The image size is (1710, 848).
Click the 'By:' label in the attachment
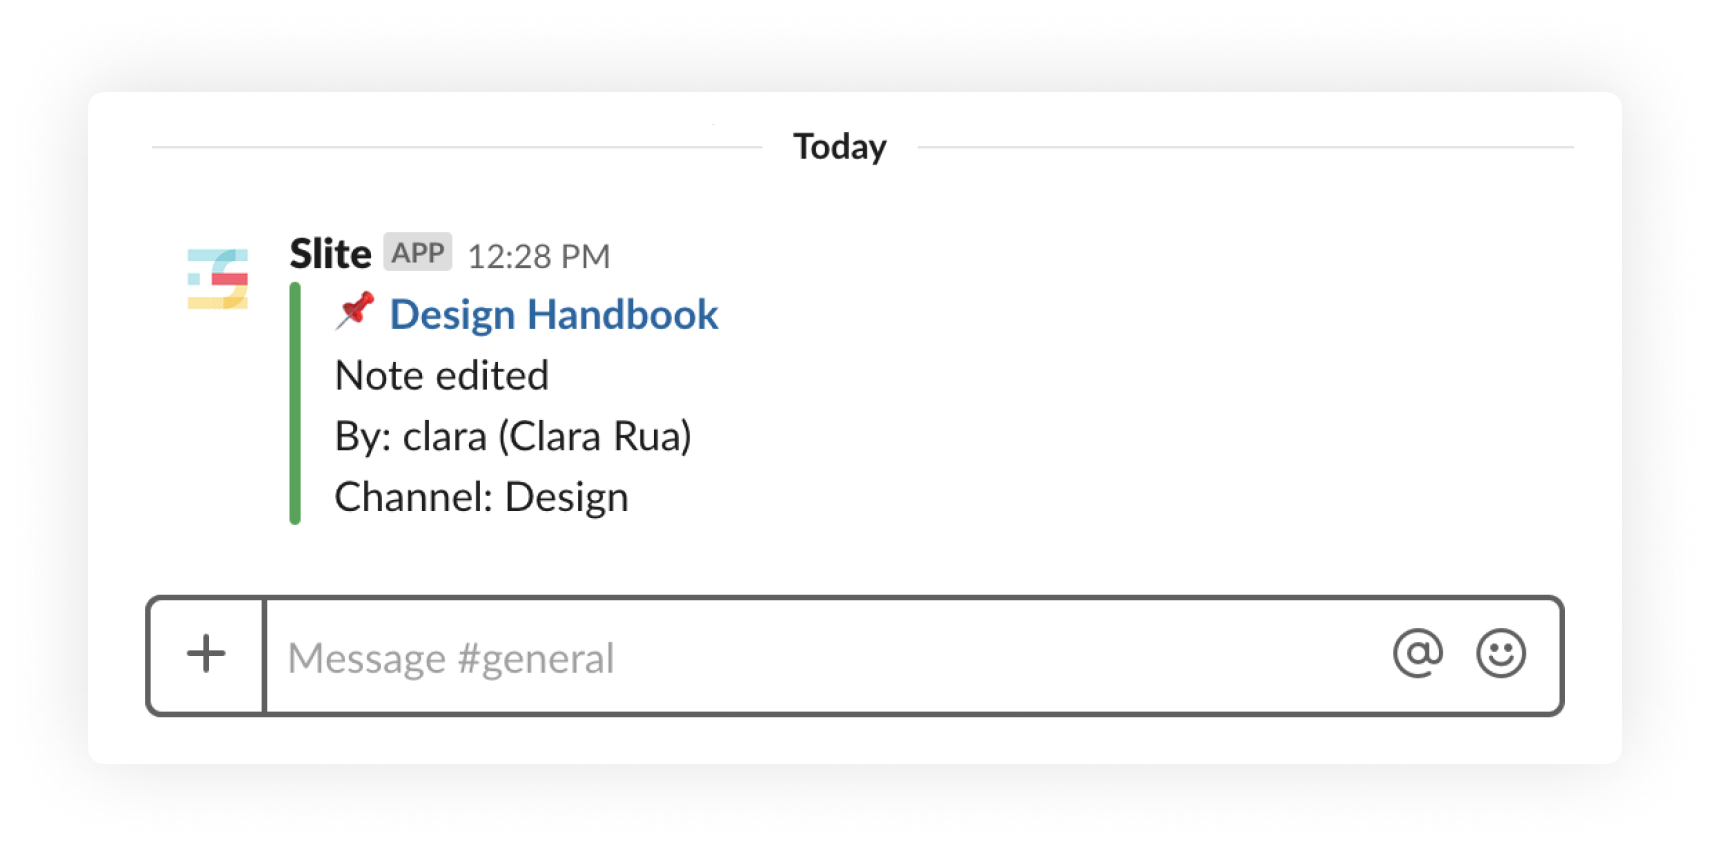click(x=363, y=437)
